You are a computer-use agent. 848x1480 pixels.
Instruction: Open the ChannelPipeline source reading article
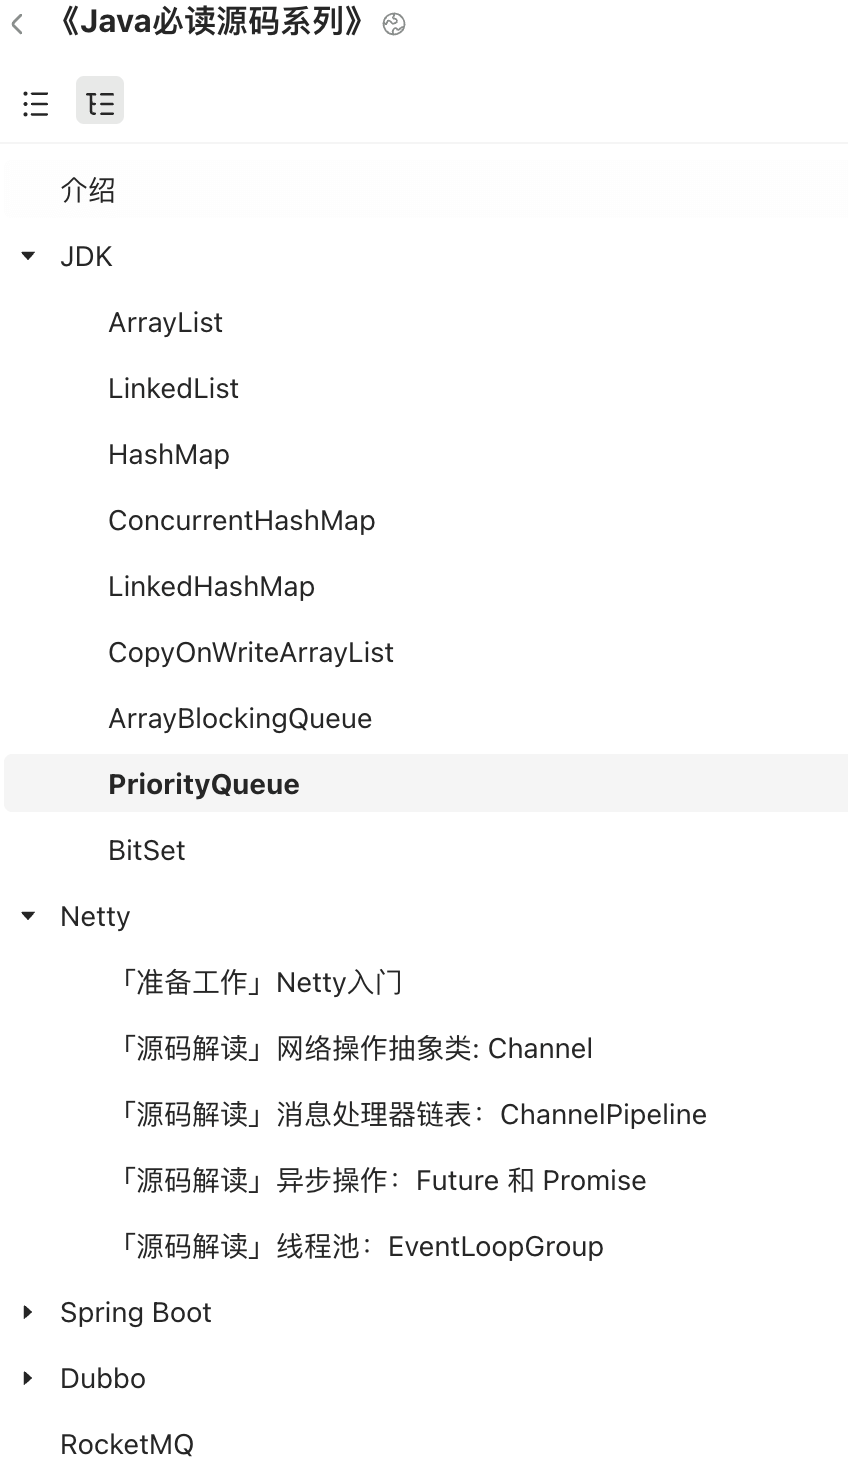(x=412, y=1114)
